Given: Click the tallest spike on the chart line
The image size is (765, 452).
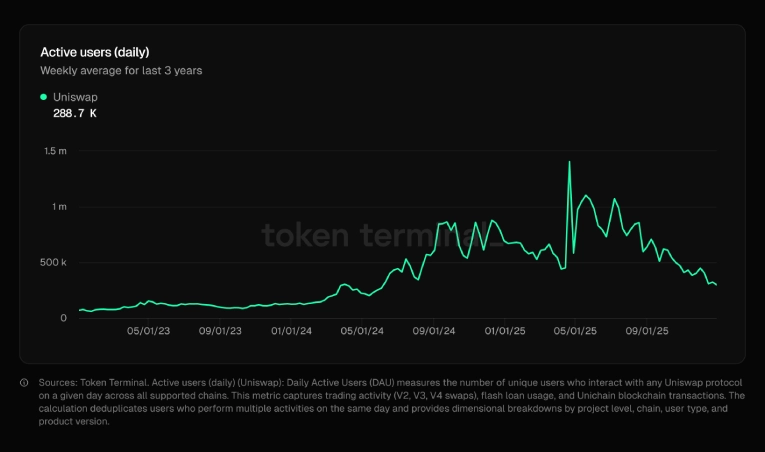Looking at the screenshot, I should pyautogui.click(x=569, y=162).
